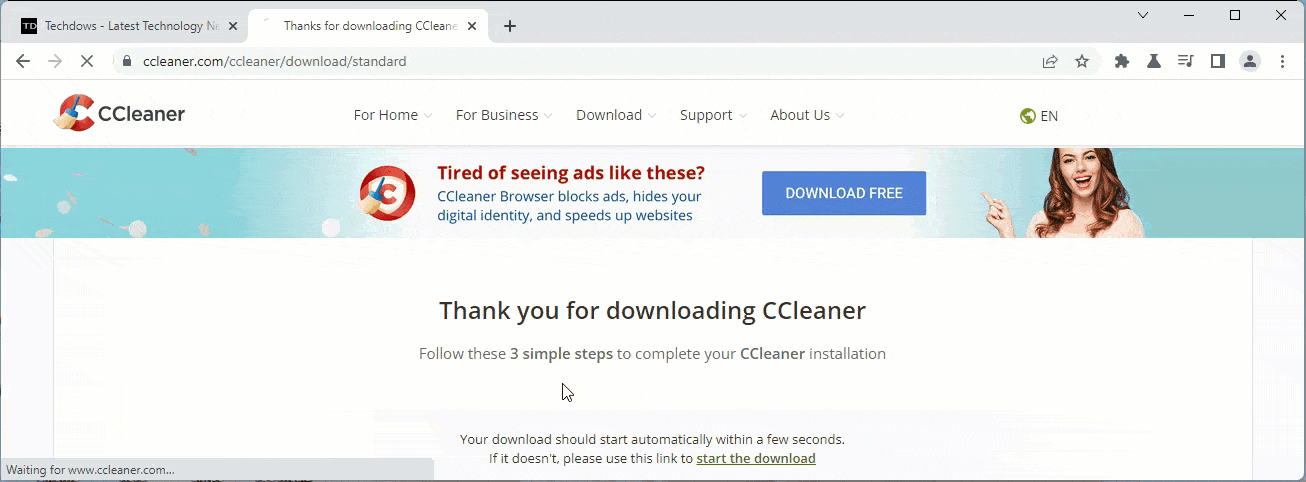The image size is (1306, 482).
Task: Click the tab search chevron in title bar
Action: click(1144, 15)
